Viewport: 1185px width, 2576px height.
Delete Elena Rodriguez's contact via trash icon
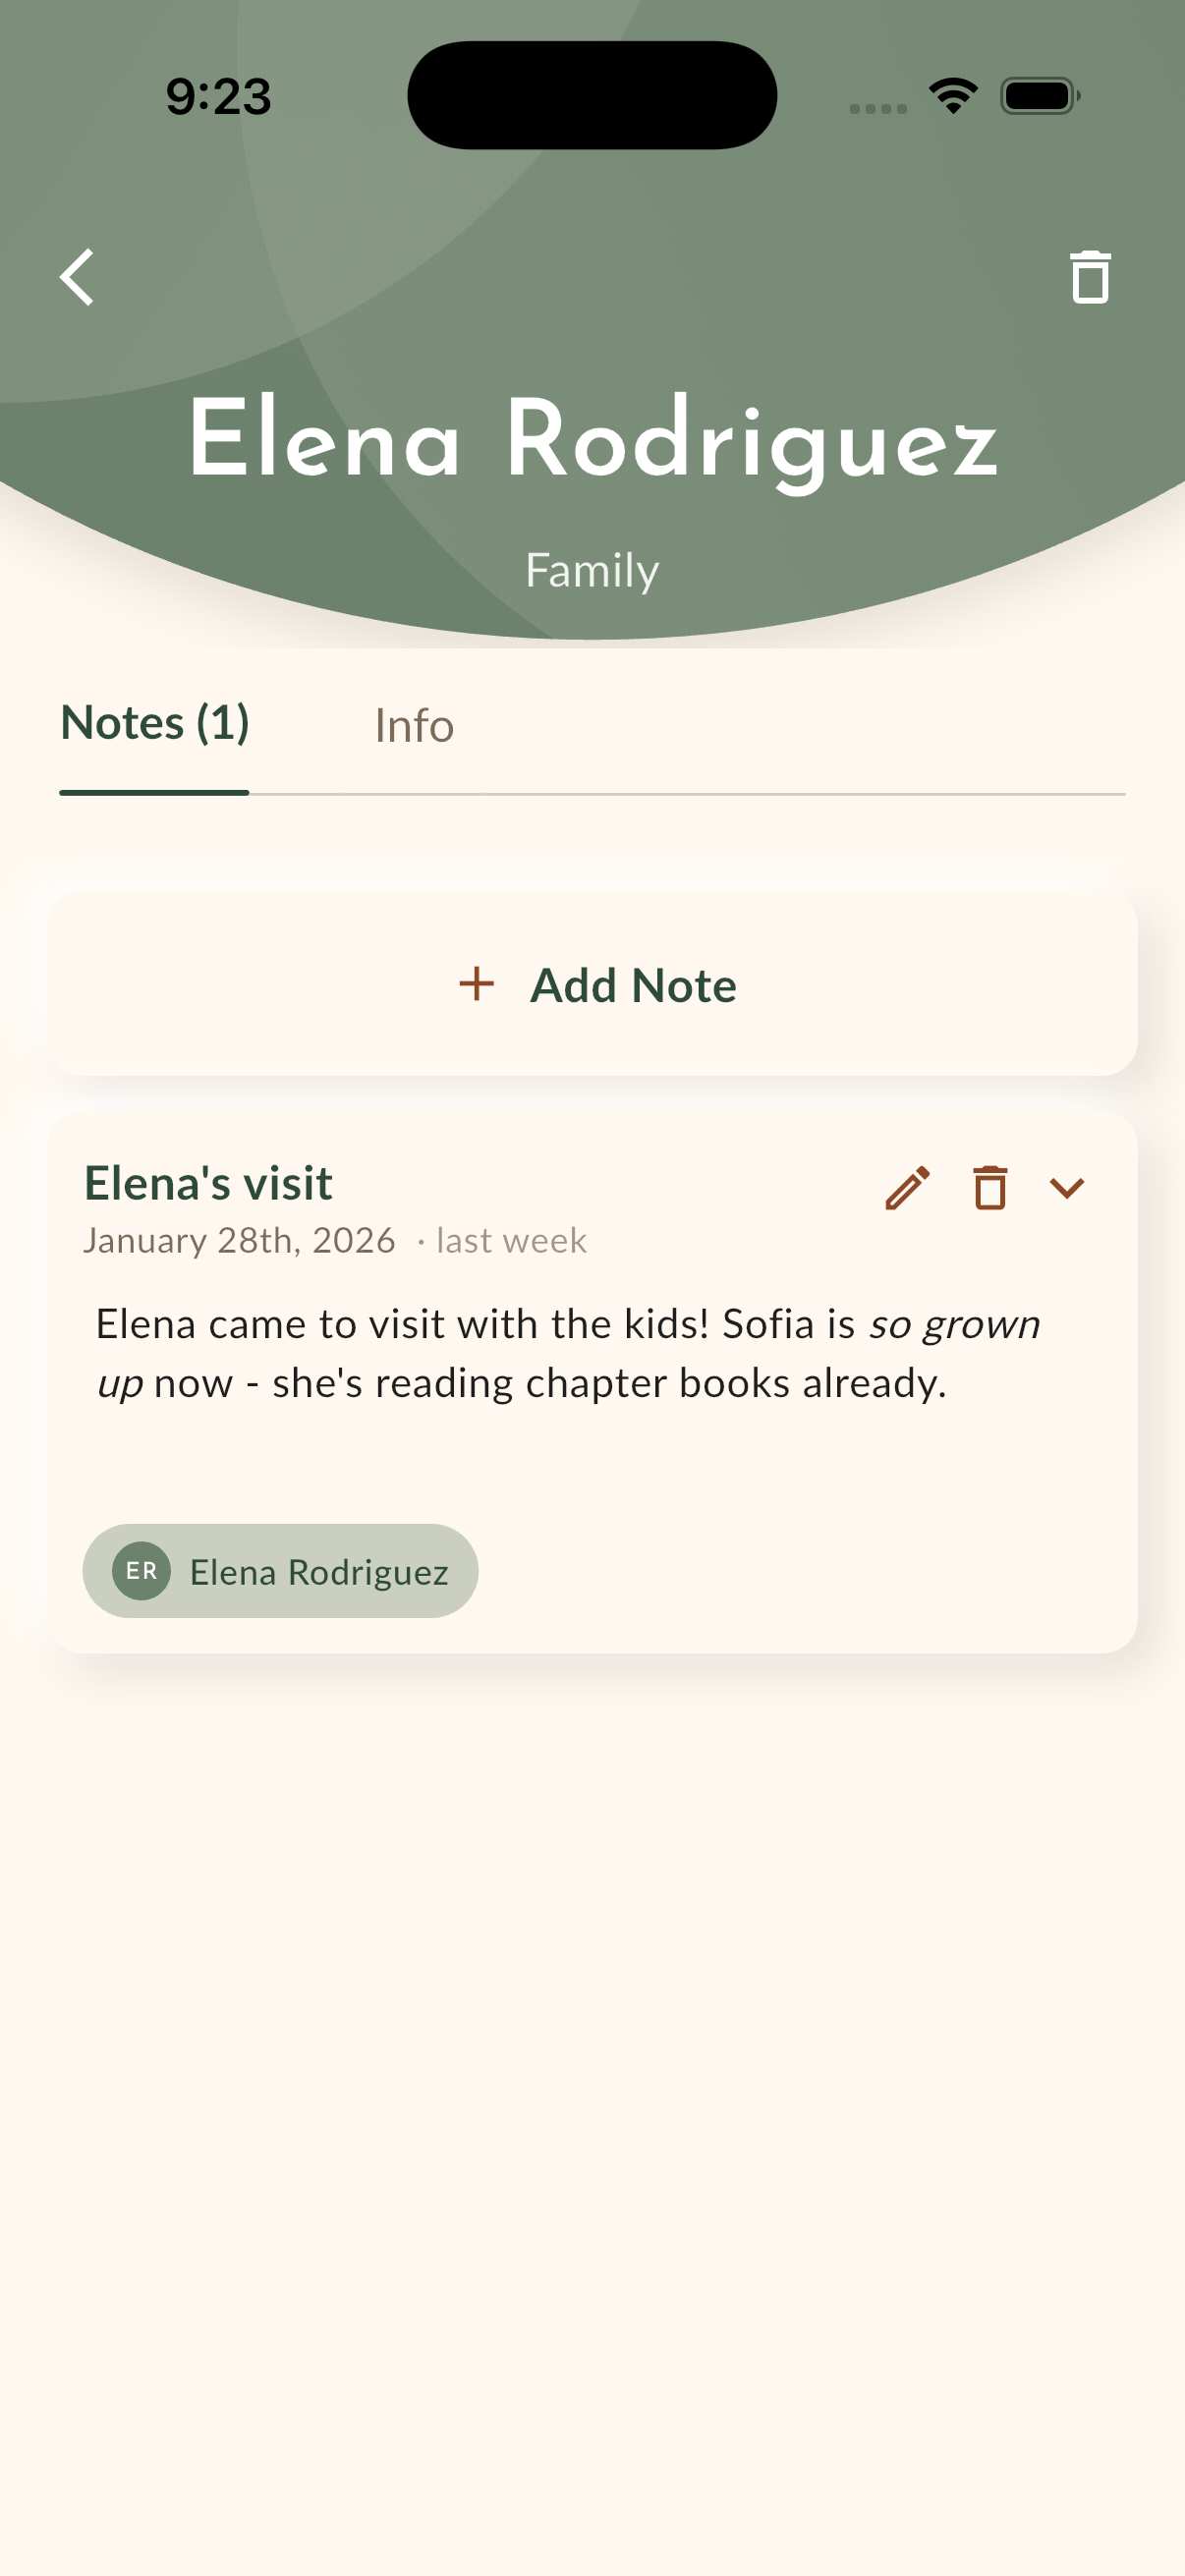[1088, 277]
